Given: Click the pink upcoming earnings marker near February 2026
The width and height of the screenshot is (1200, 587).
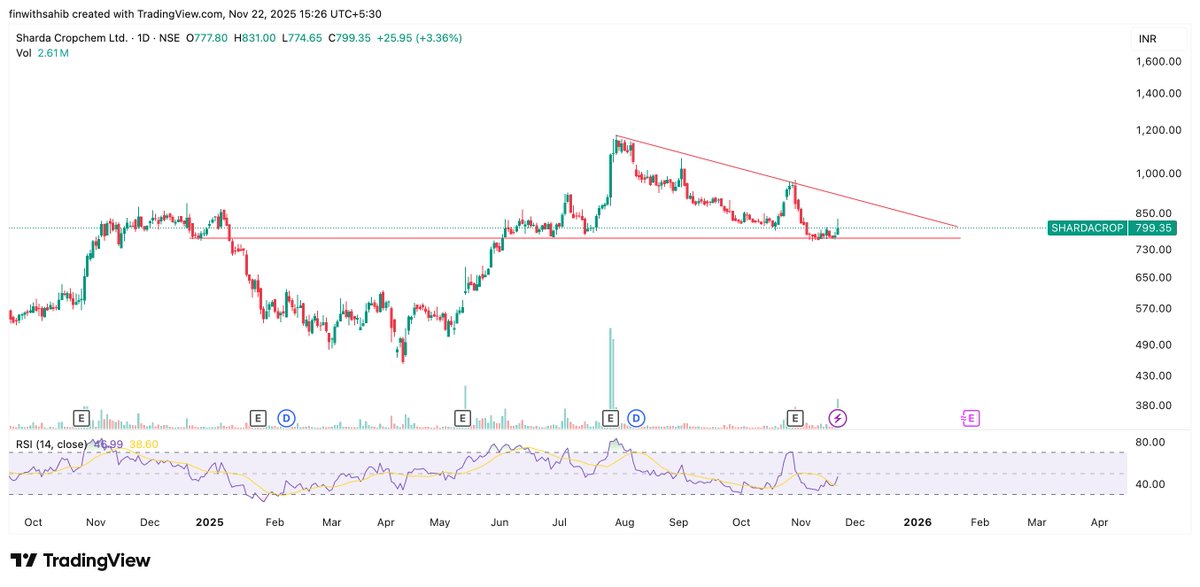Looking at the screenshot, I should (x=968, y=418).
